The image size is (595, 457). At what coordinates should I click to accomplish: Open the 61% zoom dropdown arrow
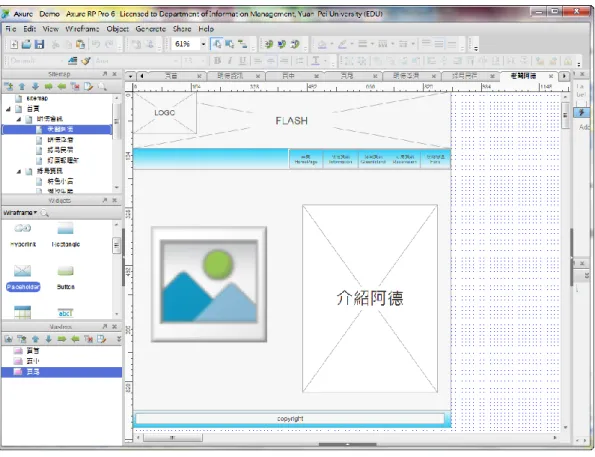(203, 44)
